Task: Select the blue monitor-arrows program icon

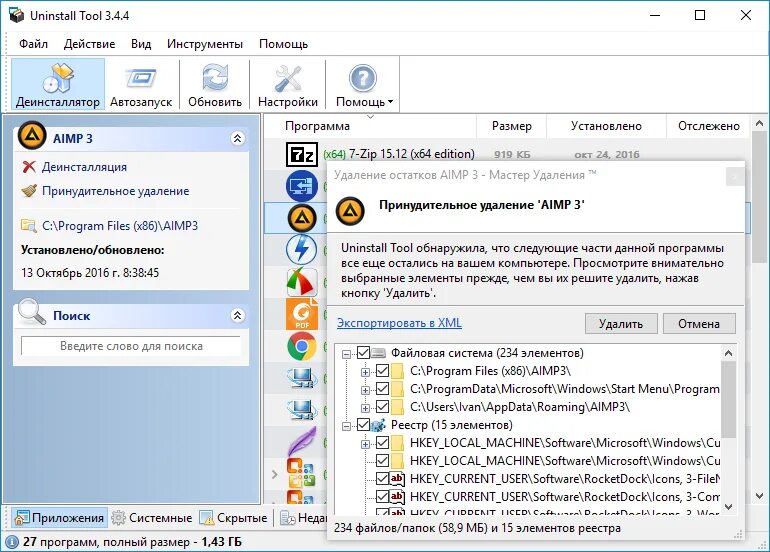Action: tap(302, 186)
